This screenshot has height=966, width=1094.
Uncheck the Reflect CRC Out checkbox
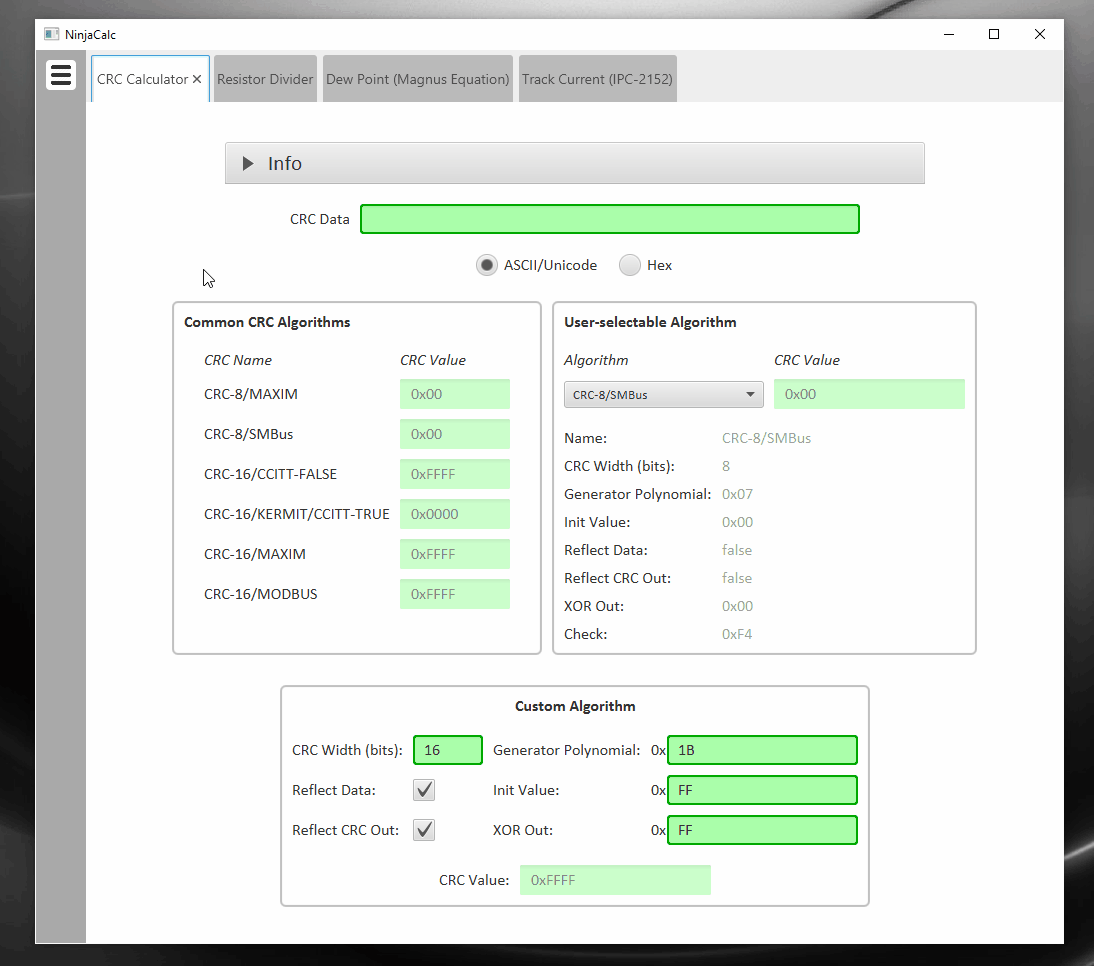(x=423, y=830)
